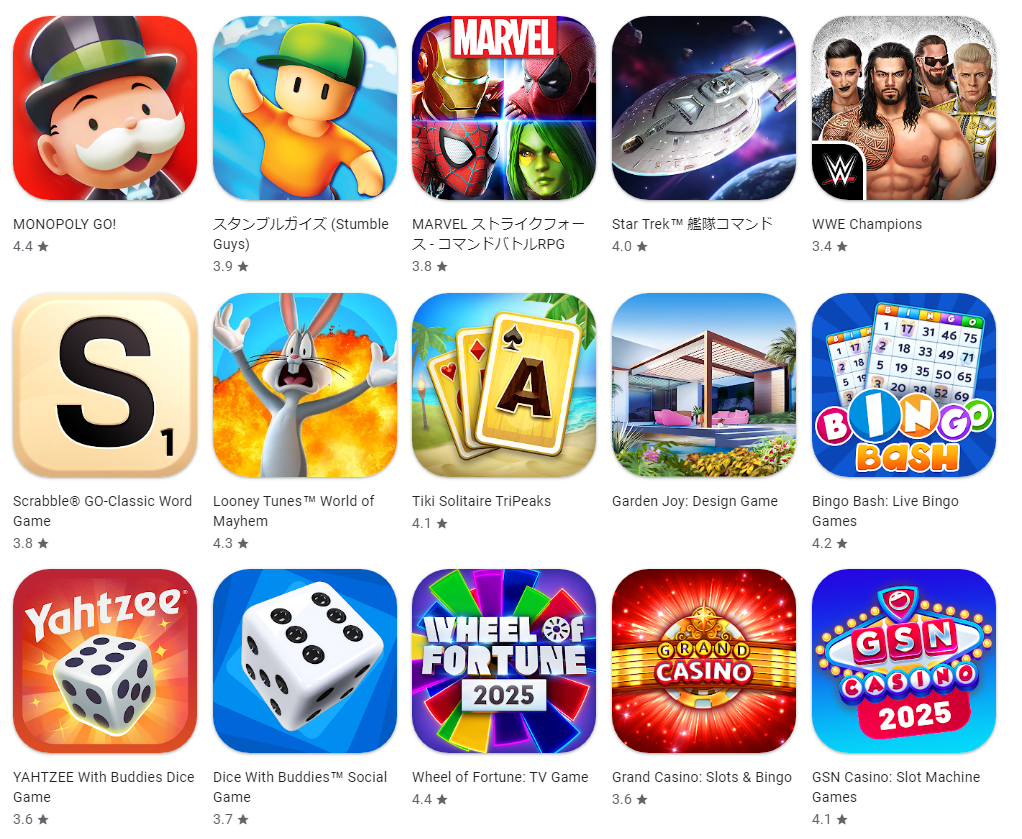The height and width of the screenshot is (839, 1022).
Task: Select the Tiki Solitaire TriPeaks cards icon
Action: pyautogui.click(x=504, y=385)
